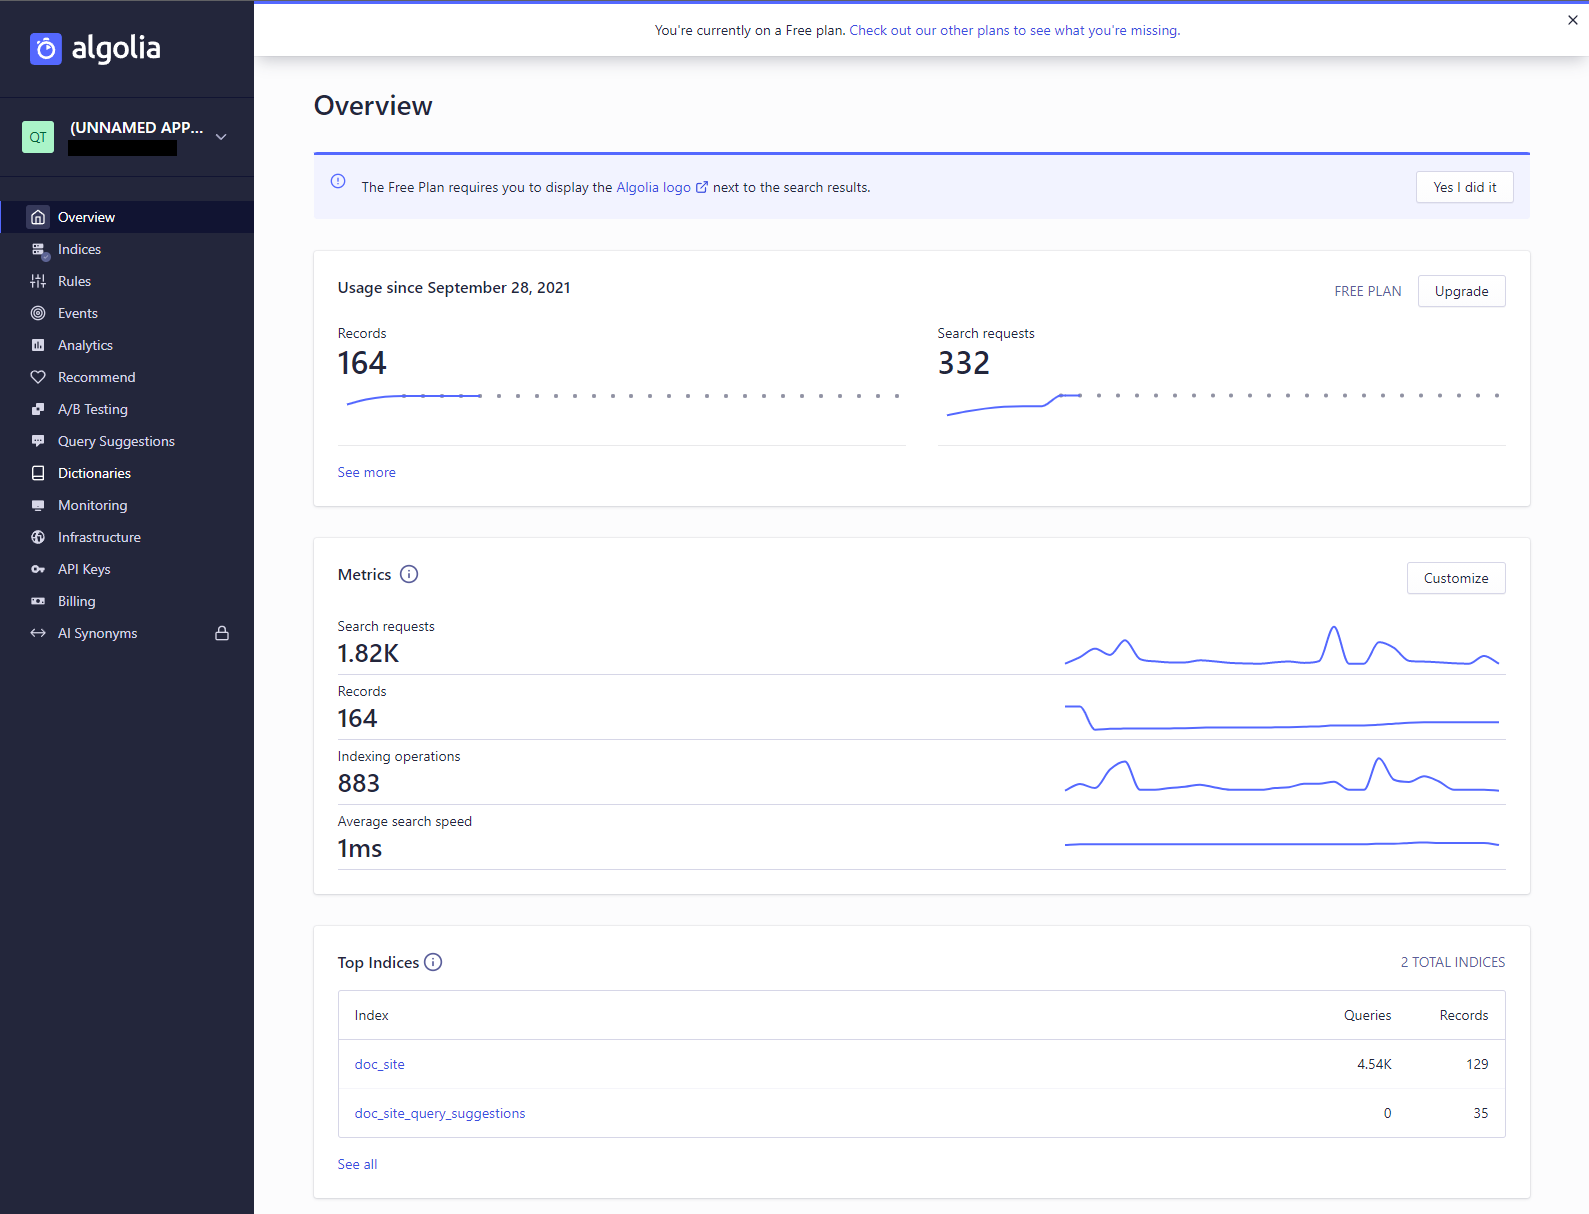Click the Metrics info icon
This screenshot has height=1214, width=1589.
coord(409,574)
